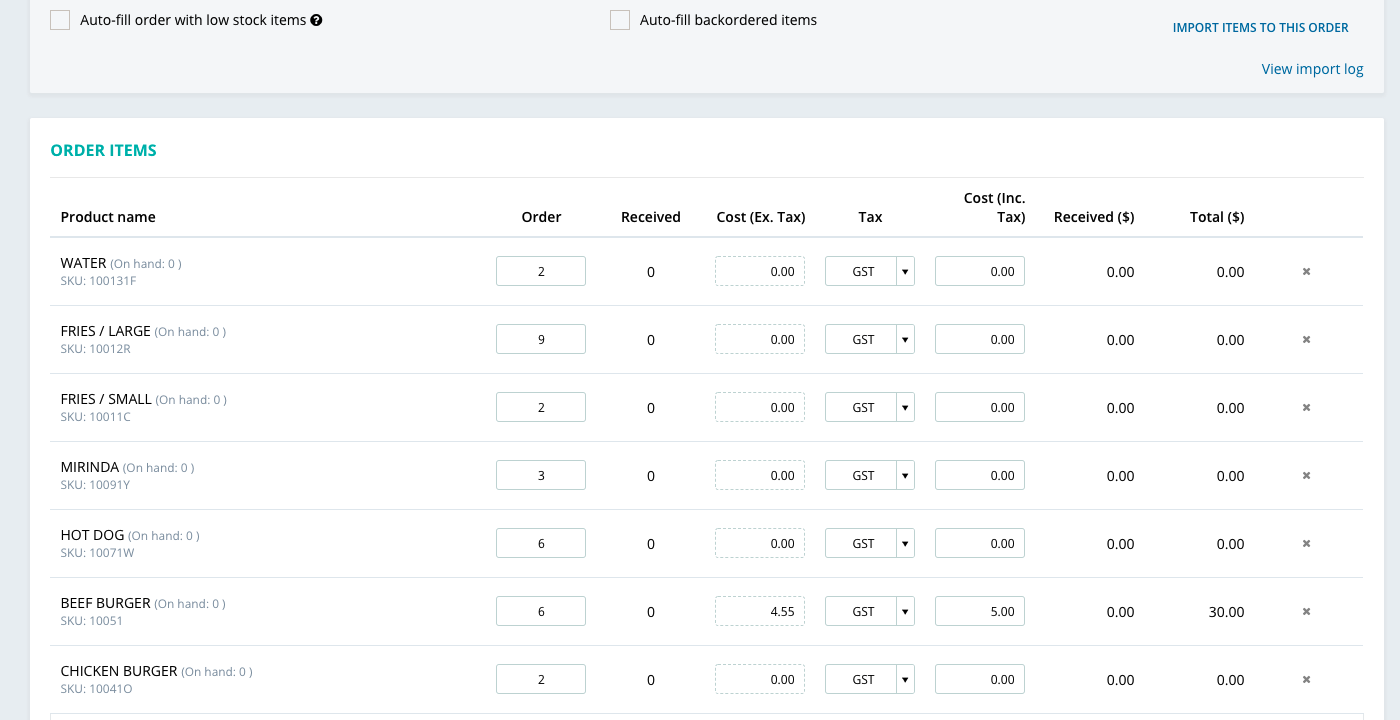Click Import Items To This Order

(1260, 28)
